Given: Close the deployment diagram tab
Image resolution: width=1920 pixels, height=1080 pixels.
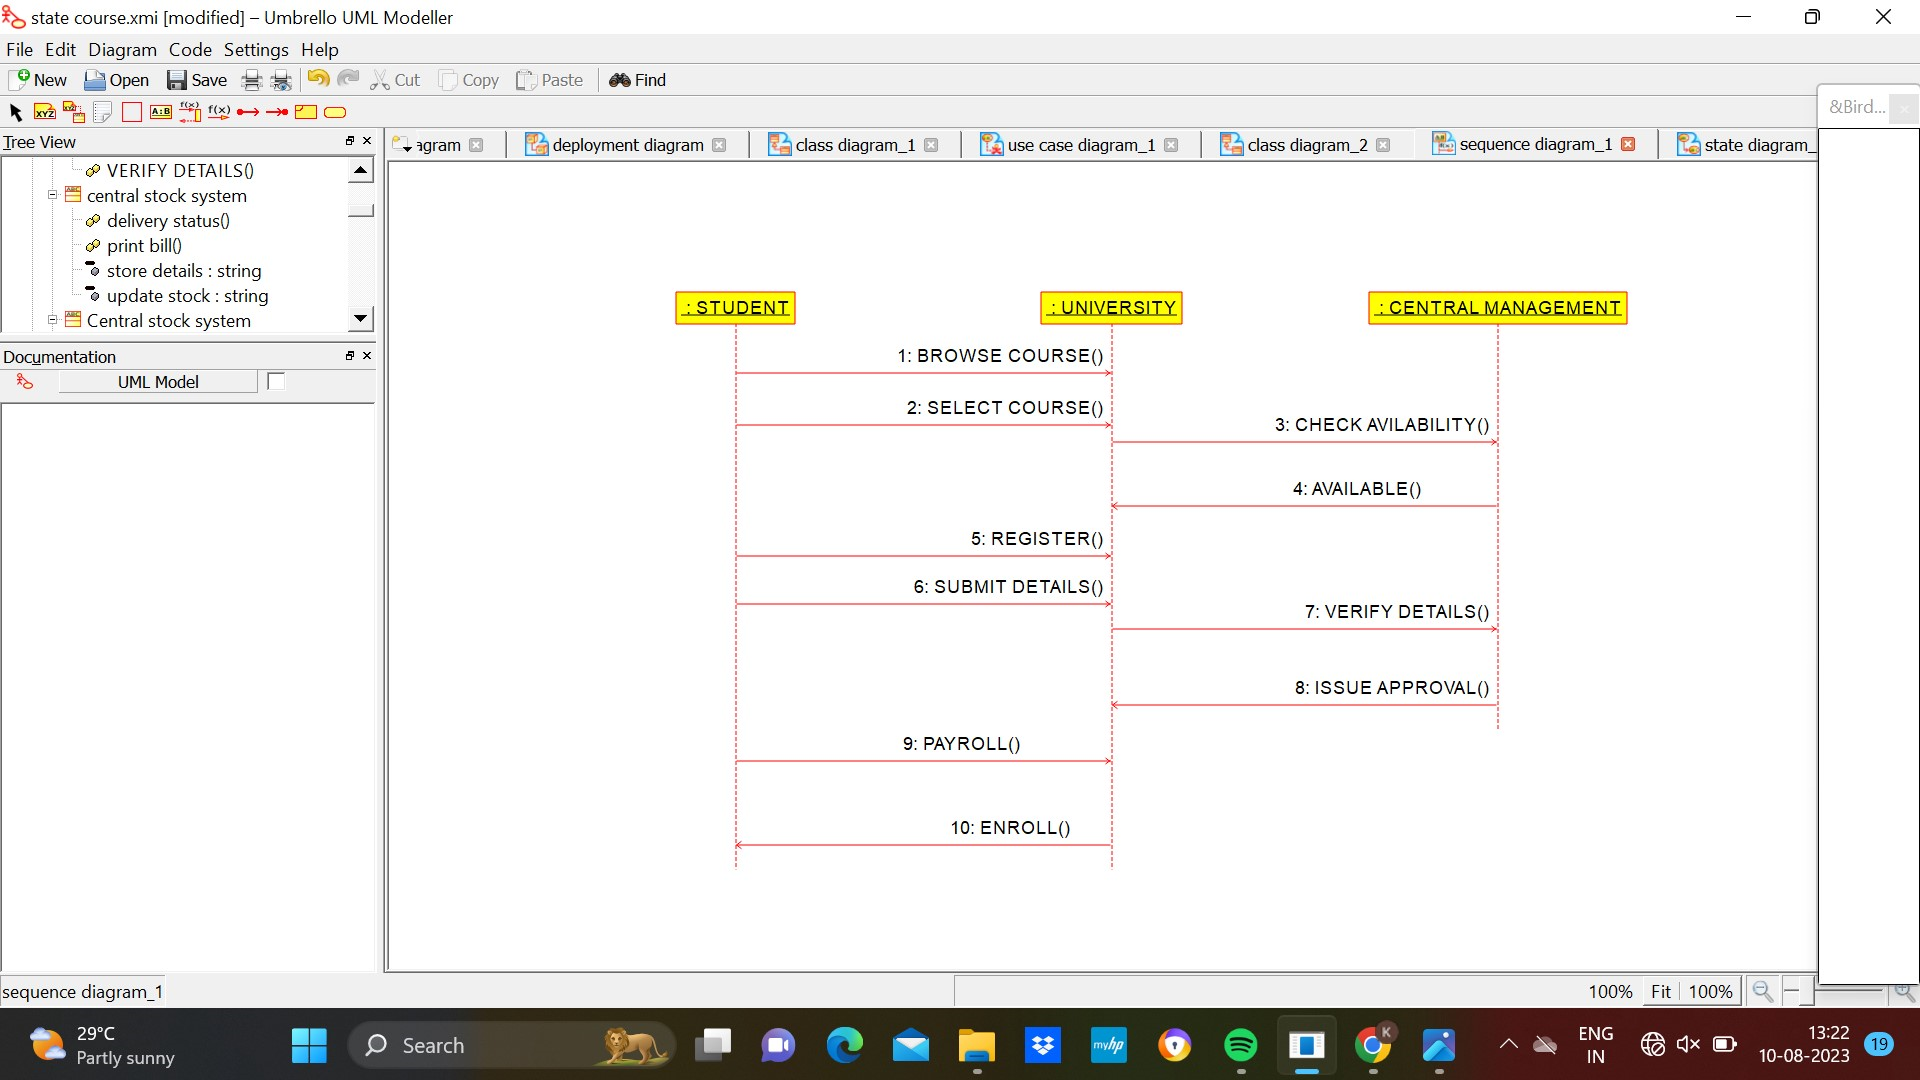Looking at the screenshot, I should pos(719,145).
